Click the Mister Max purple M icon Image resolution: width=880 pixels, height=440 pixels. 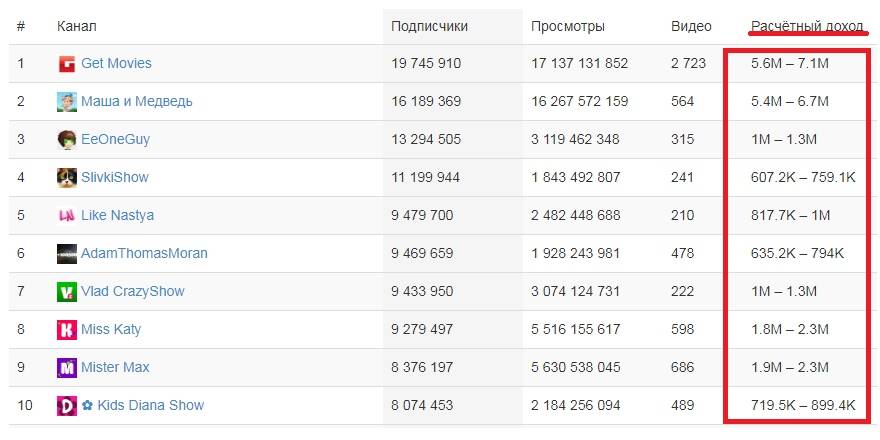(67, 368)
